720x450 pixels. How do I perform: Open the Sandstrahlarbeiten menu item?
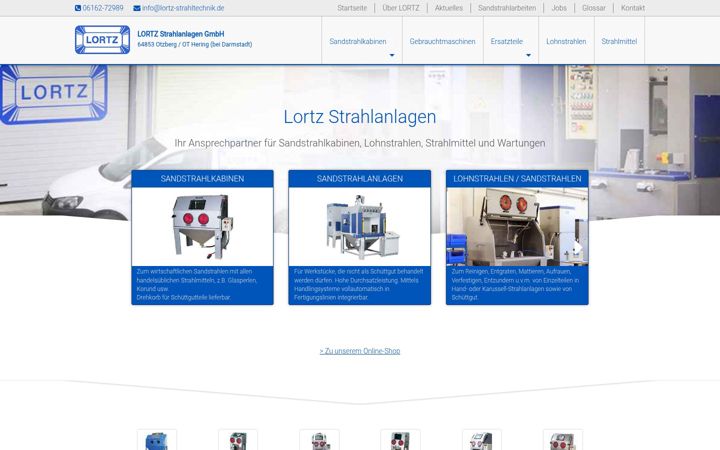tap(507, 8)
